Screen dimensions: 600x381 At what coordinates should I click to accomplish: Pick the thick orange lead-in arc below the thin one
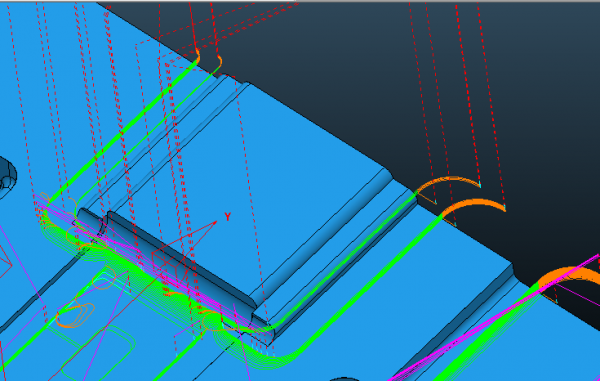click(x=474, y=207)
